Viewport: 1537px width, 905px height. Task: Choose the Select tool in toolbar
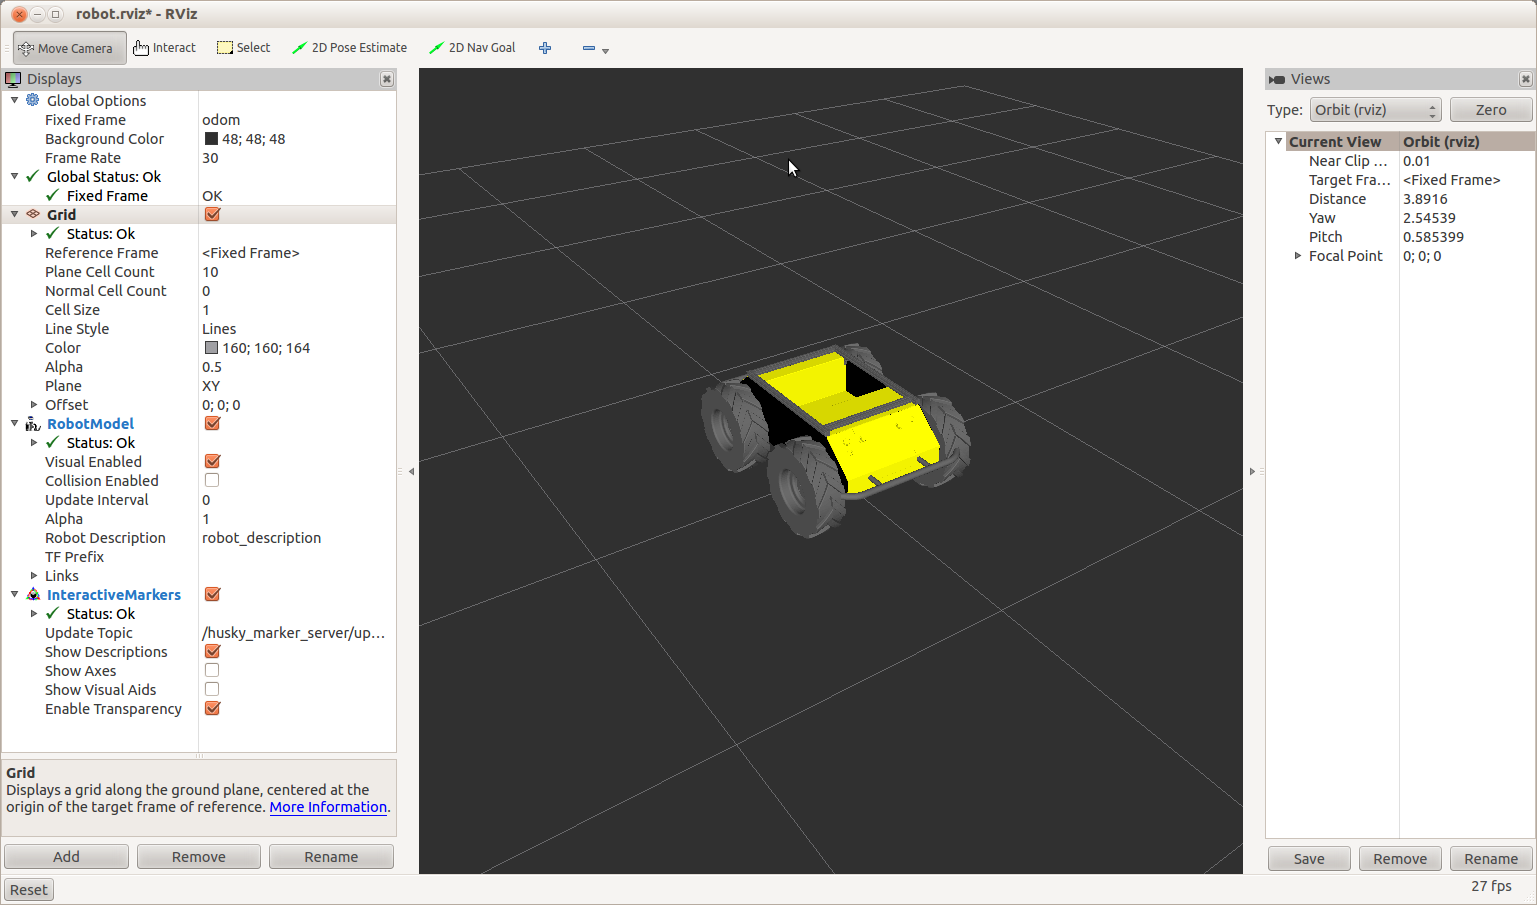coord(244,48)
